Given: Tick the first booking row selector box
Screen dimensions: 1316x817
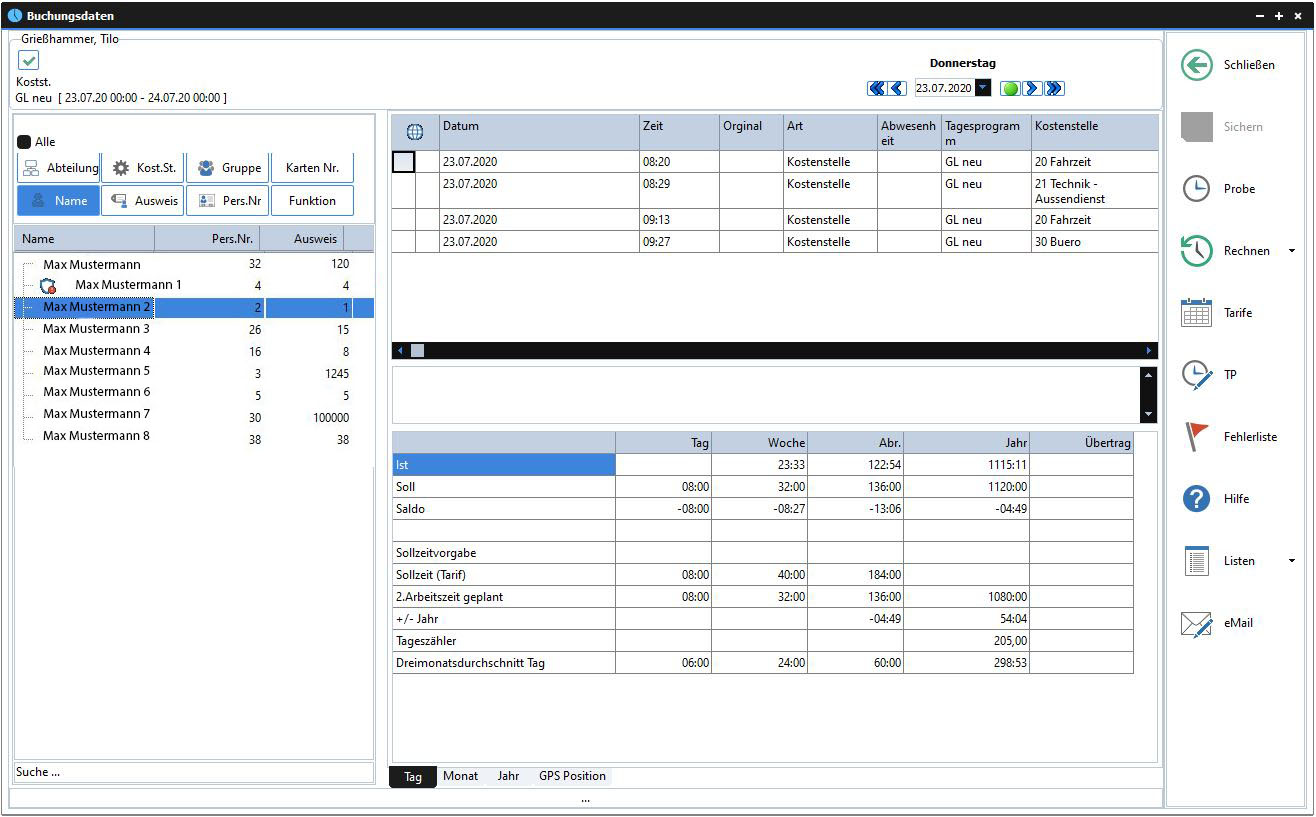Looking at the screenshot, I should coord(403,162).
